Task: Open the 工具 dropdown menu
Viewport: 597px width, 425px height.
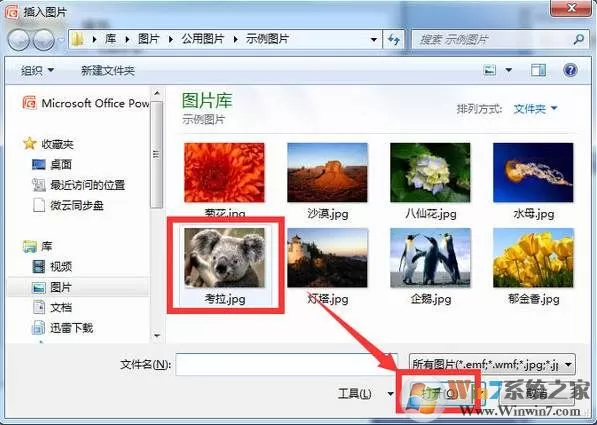Action: click(366, 393)
